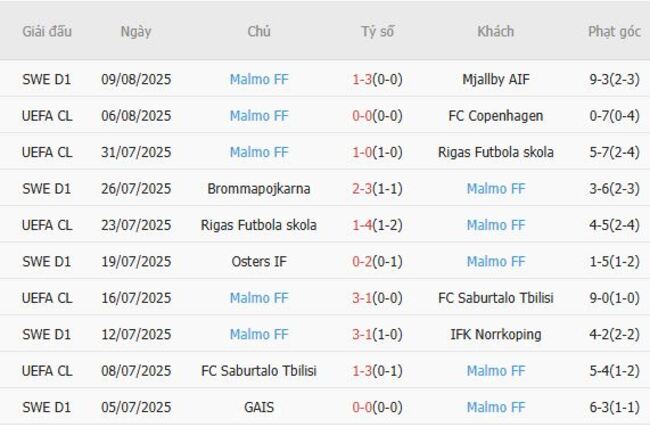Open the 2-3 score of the Brommapojkarna match
The height and width of the screenshot is (427, 650).
point(363,189)
